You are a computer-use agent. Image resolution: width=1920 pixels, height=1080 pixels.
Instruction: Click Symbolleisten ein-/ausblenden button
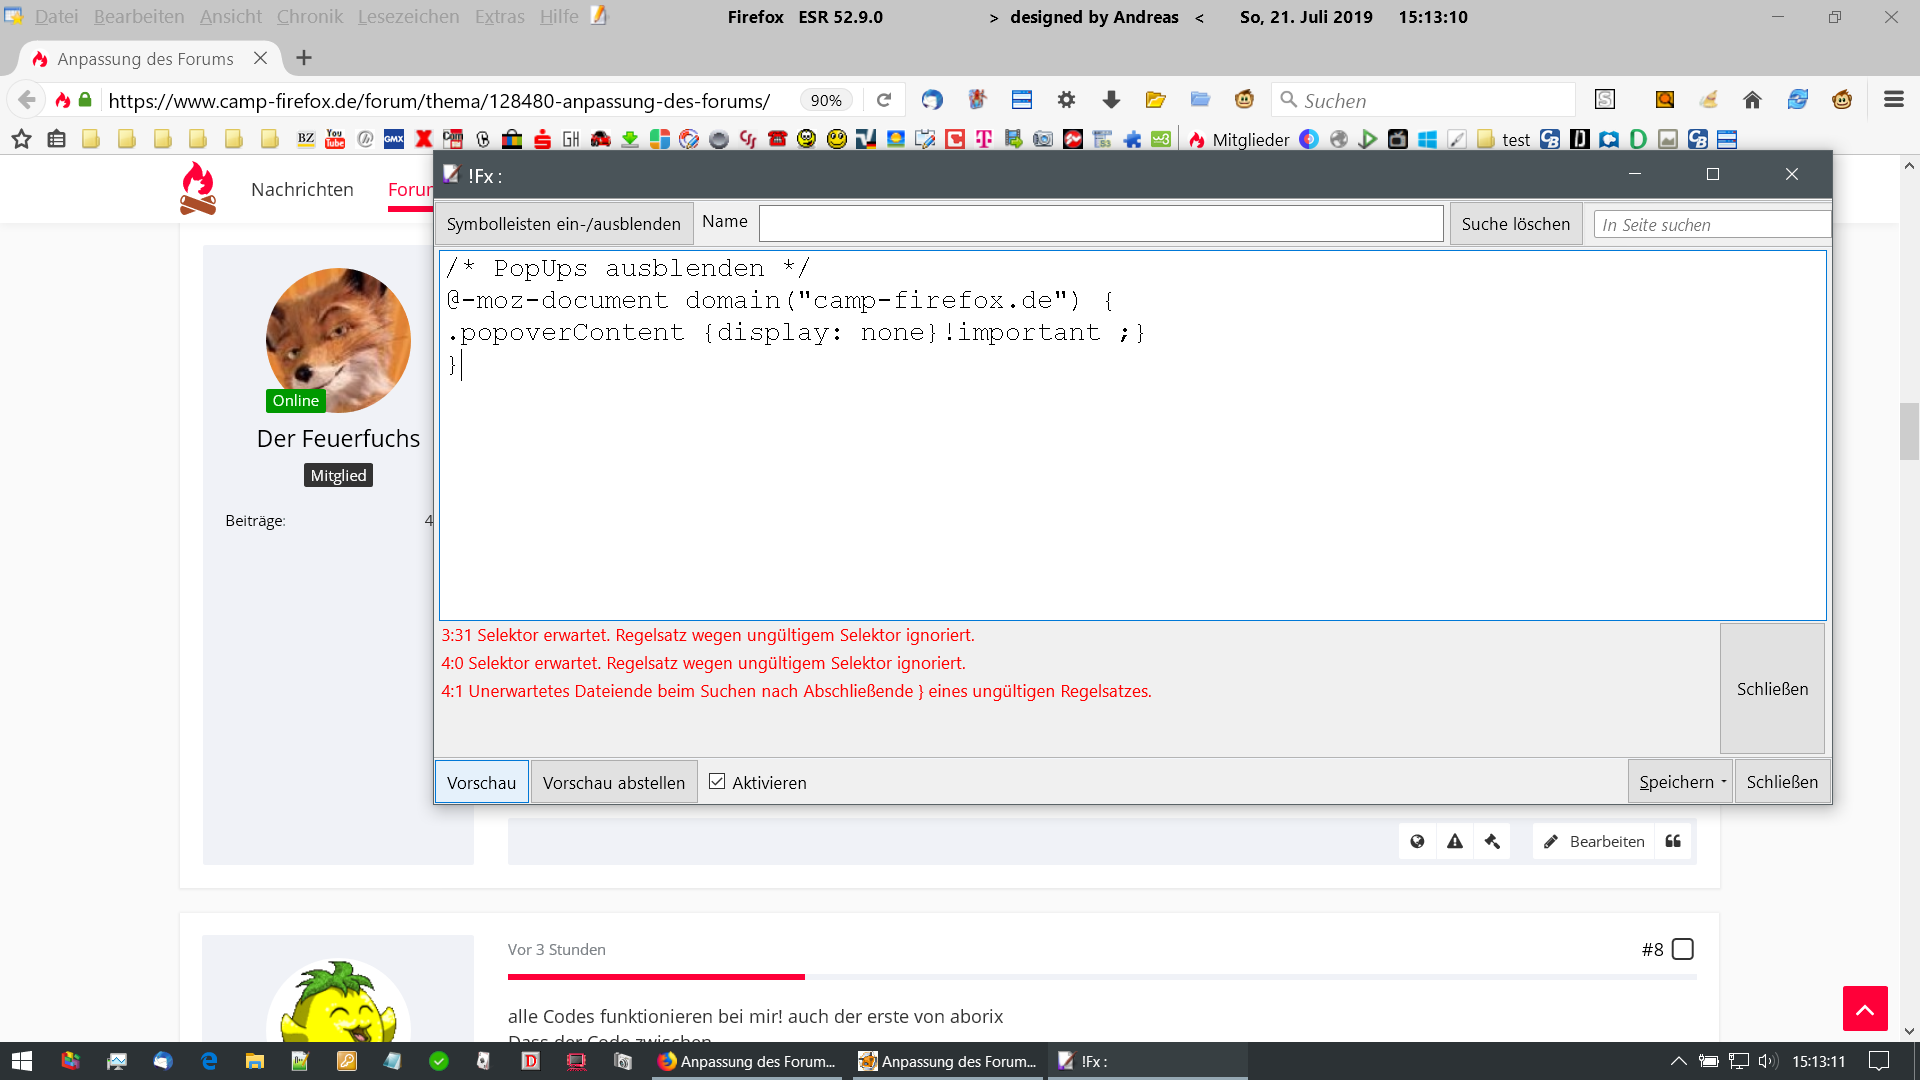(x=563, y=224)
